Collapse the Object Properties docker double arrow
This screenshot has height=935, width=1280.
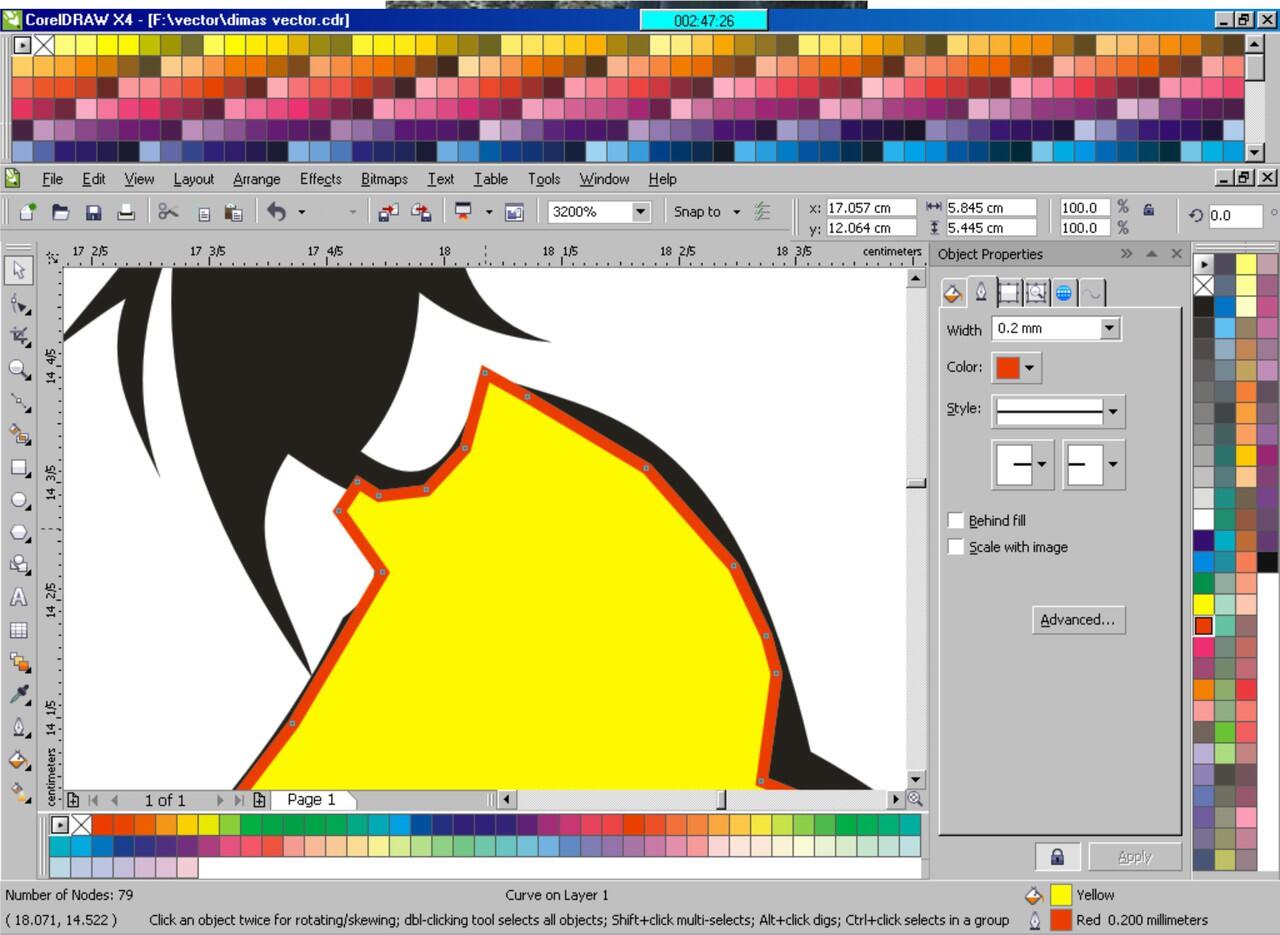coord(1127,254)
